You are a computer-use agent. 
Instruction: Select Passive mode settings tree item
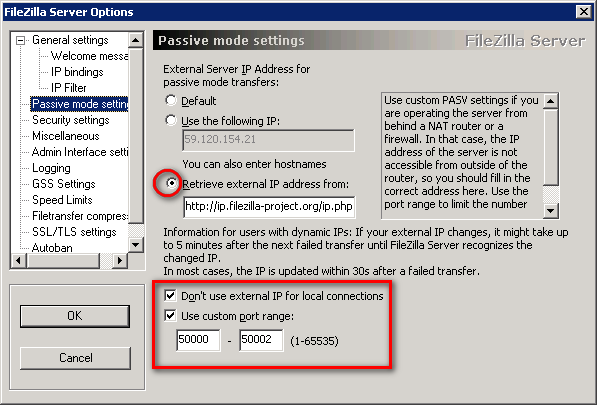80,104
